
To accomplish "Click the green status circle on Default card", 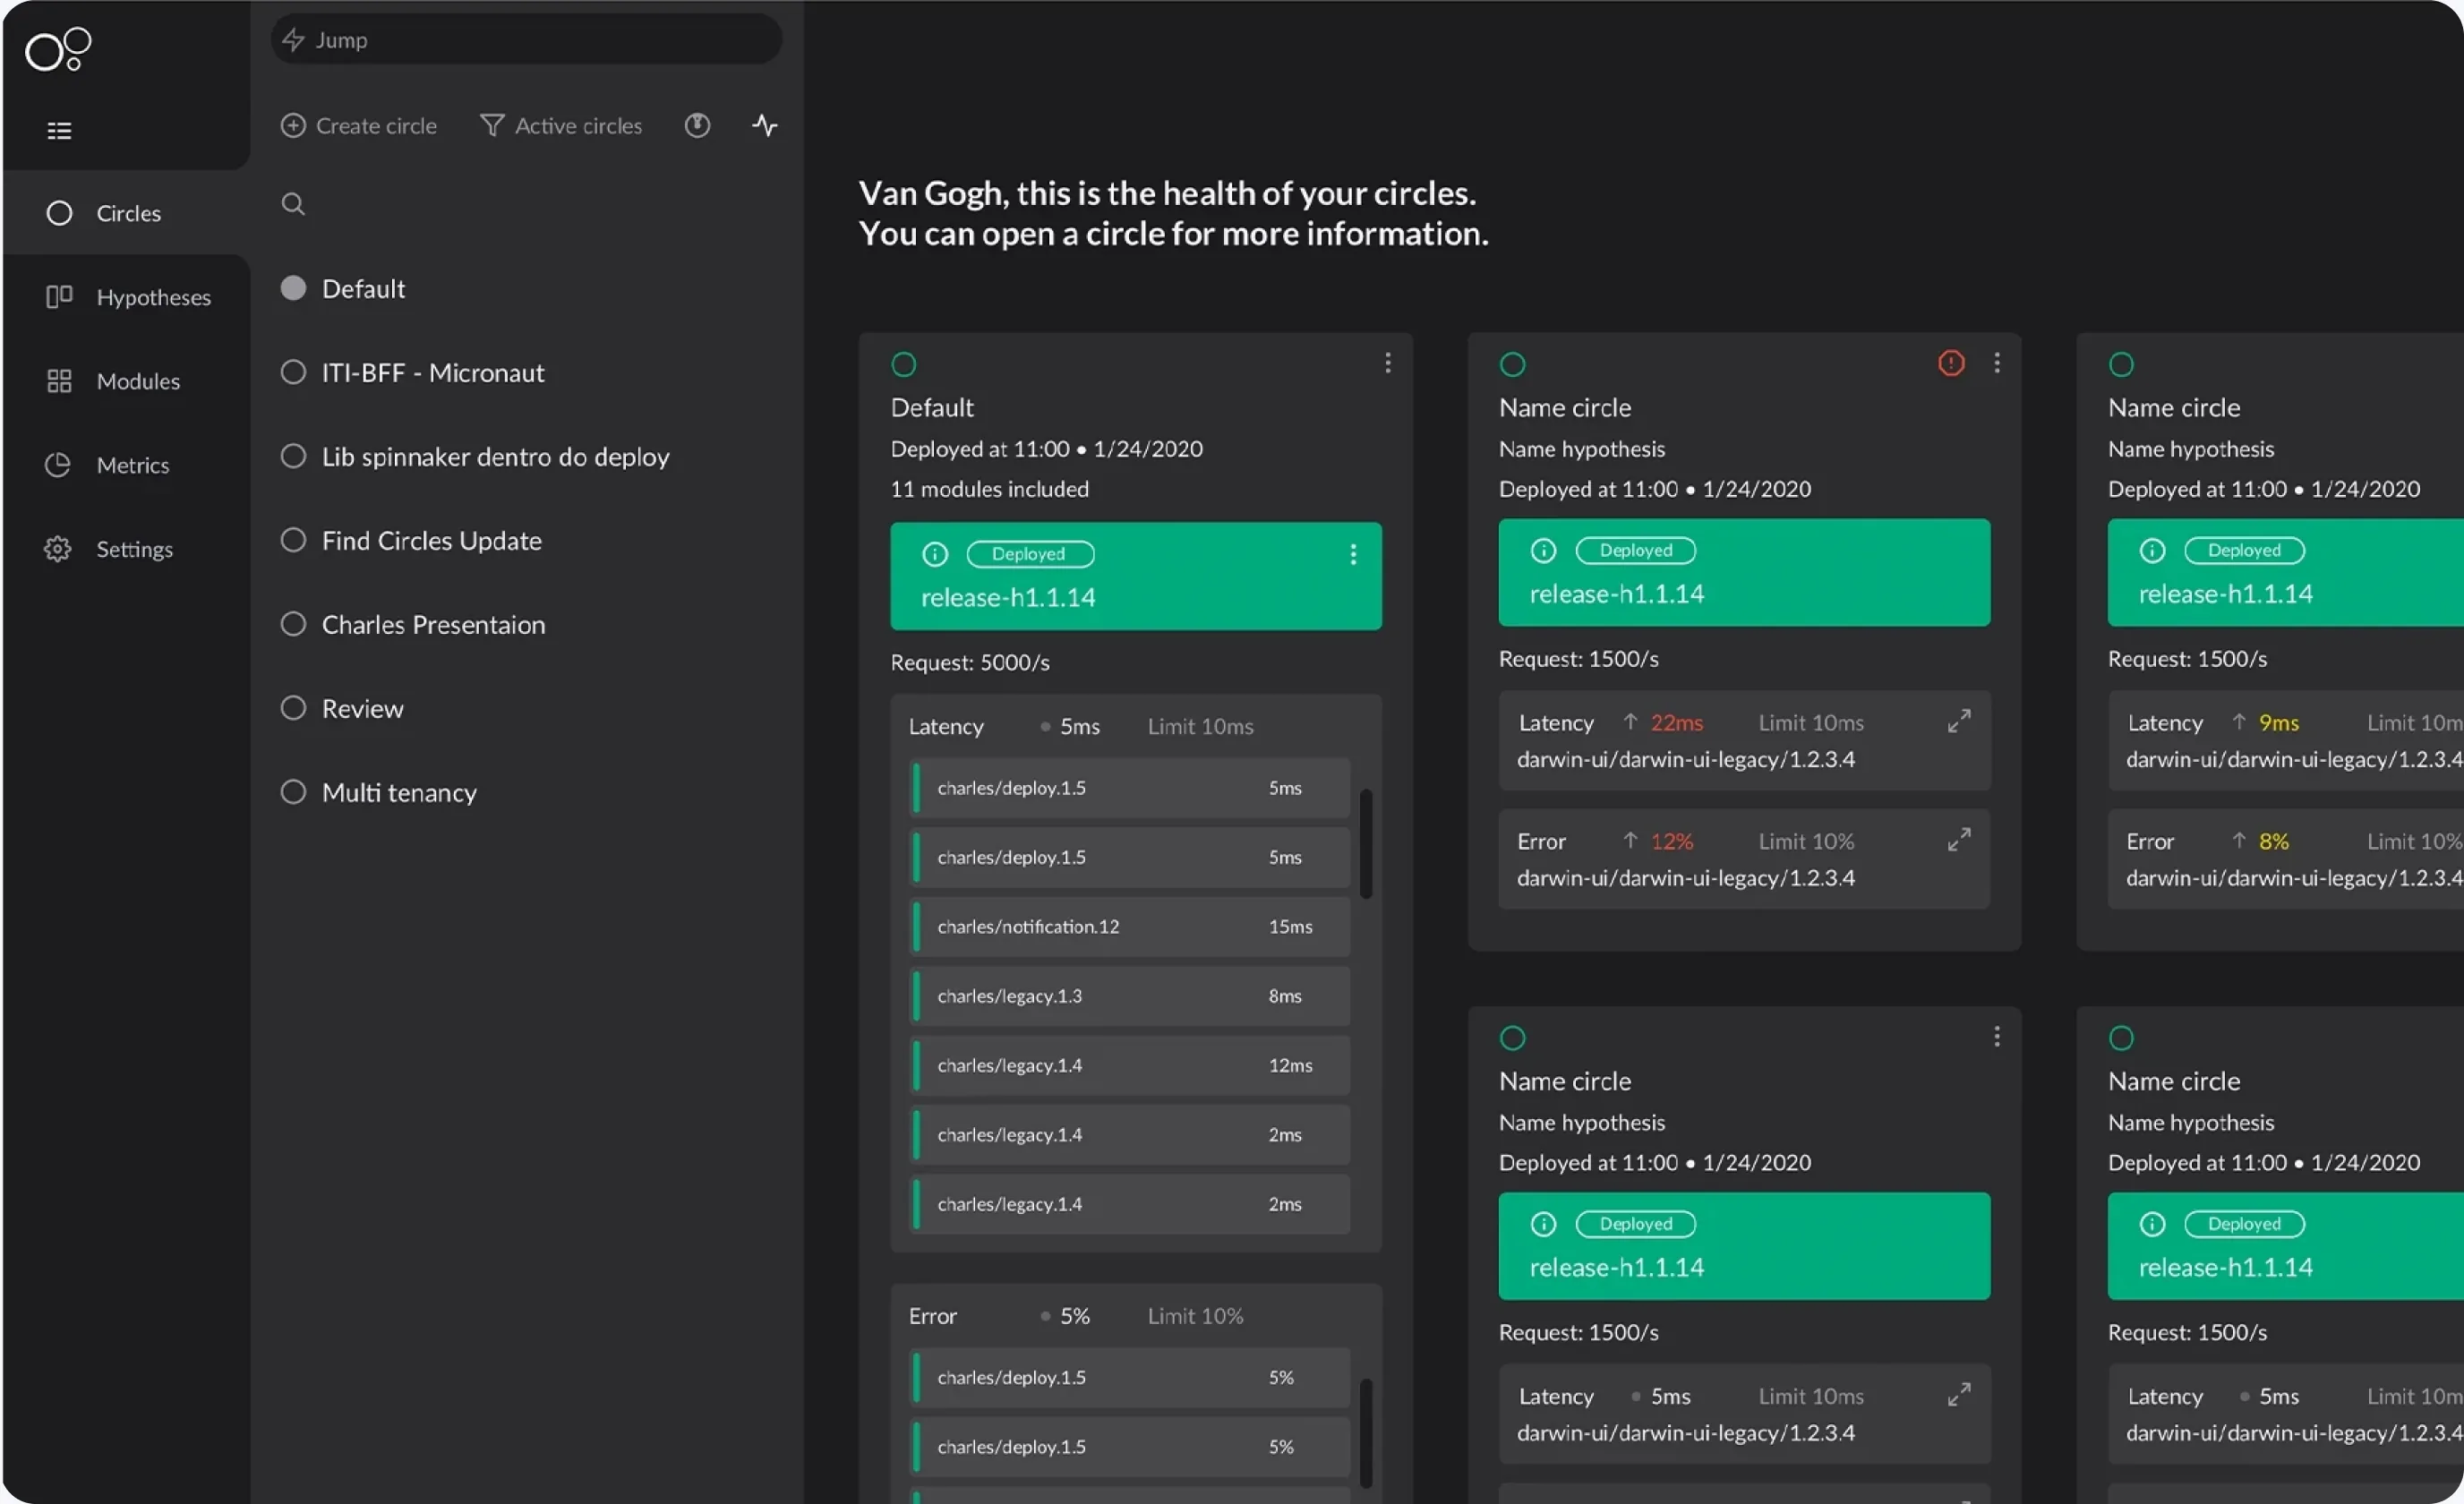I will click(x=904, y=364).
